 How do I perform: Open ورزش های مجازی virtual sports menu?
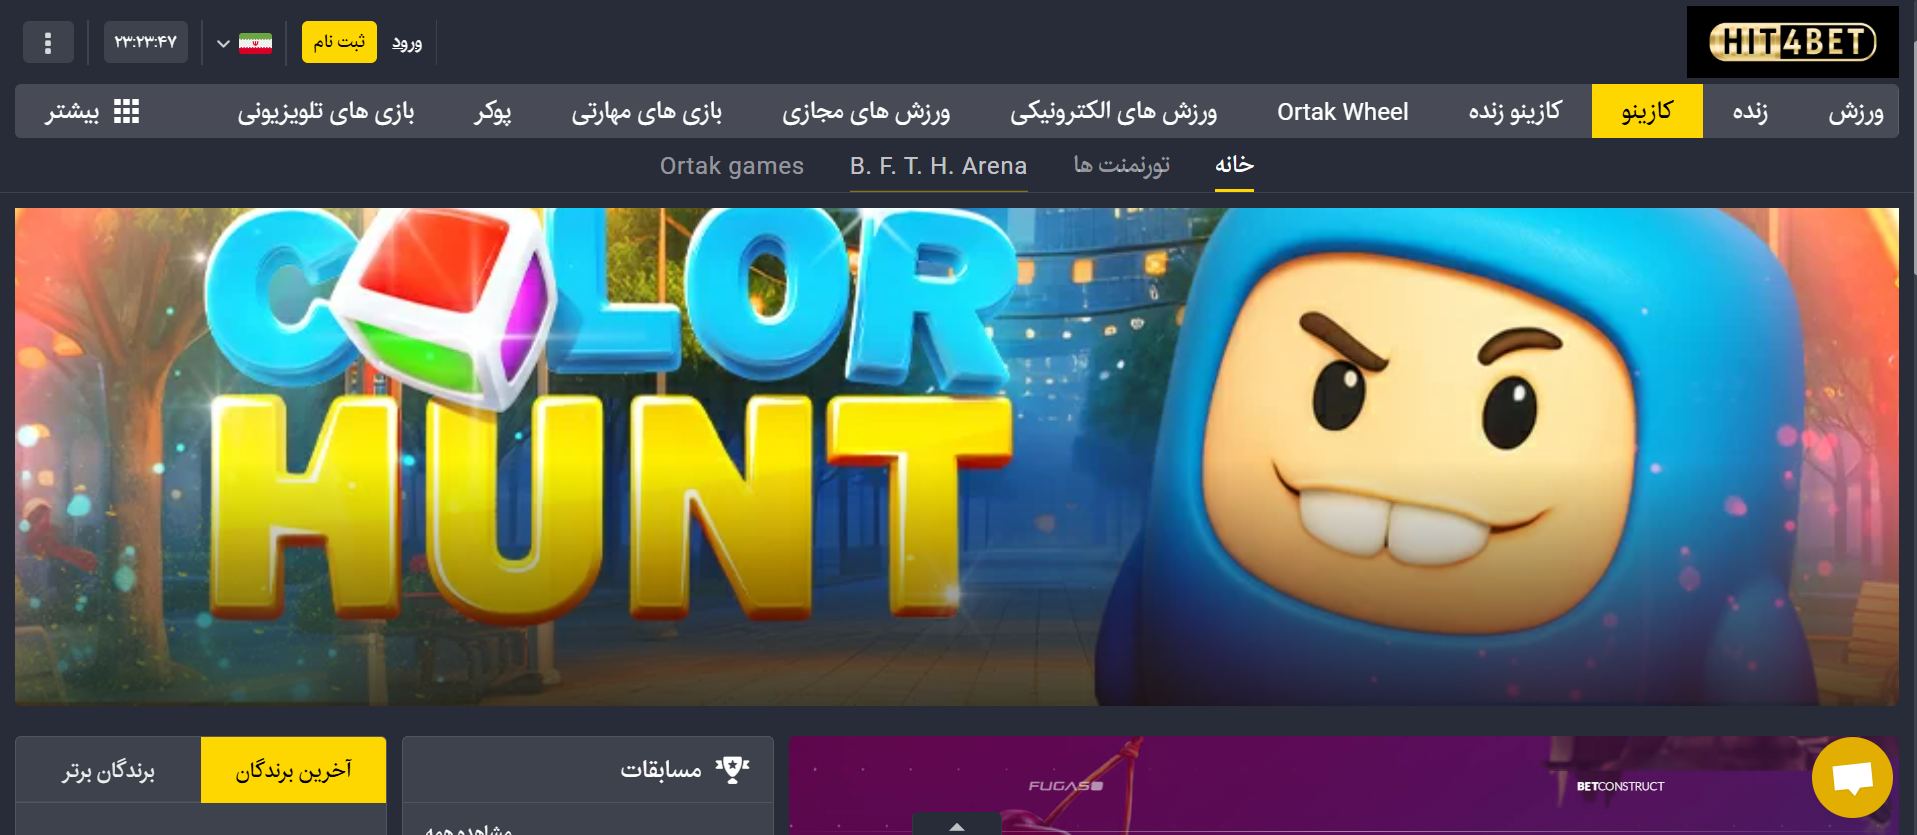(x=866, y=111)
